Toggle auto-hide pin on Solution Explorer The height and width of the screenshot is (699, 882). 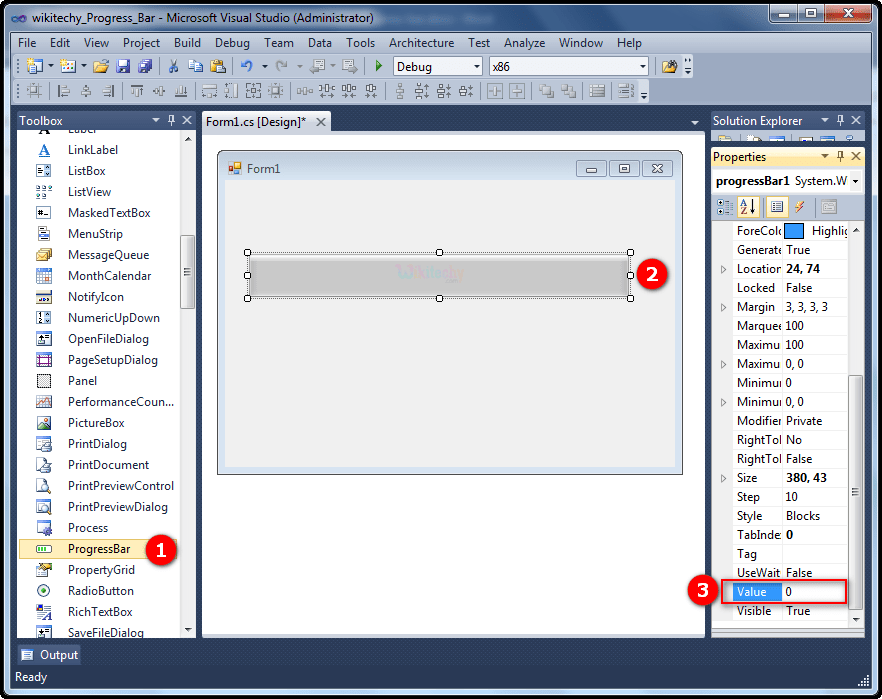[841, 120]
